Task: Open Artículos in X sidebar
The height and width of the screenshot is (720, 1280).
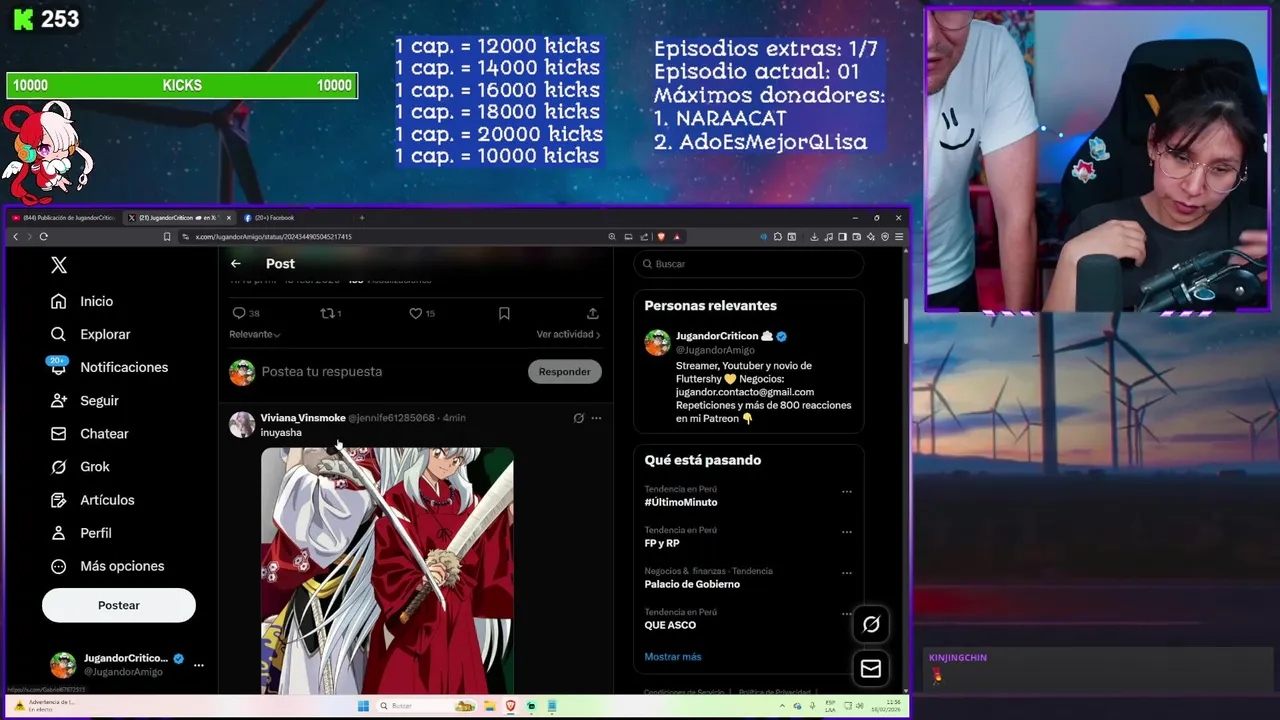Action: pos(93,500)
